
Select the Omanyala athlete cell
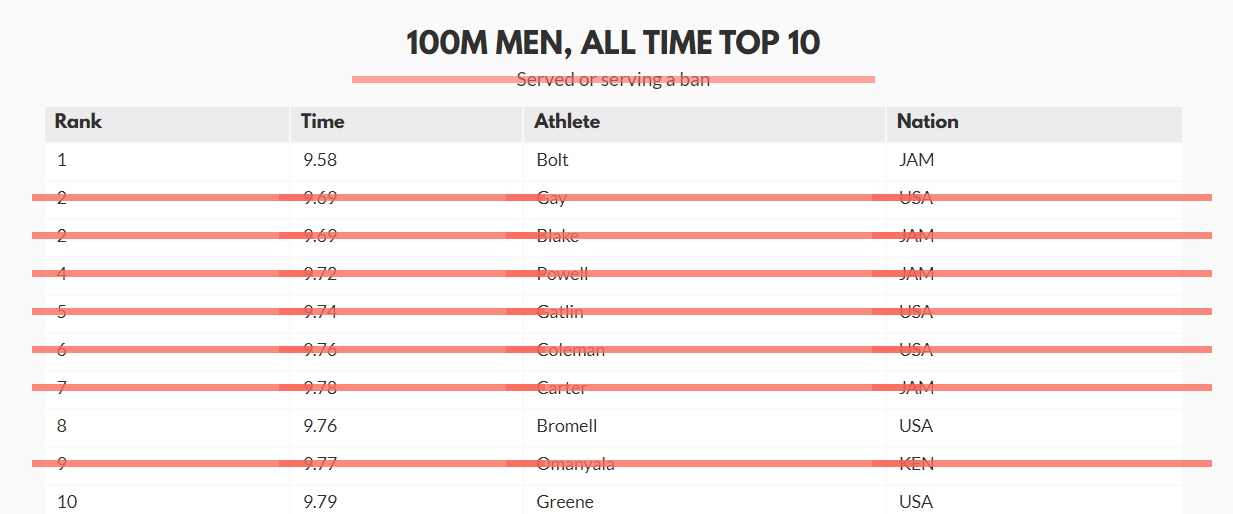click(x=575, y=464)
